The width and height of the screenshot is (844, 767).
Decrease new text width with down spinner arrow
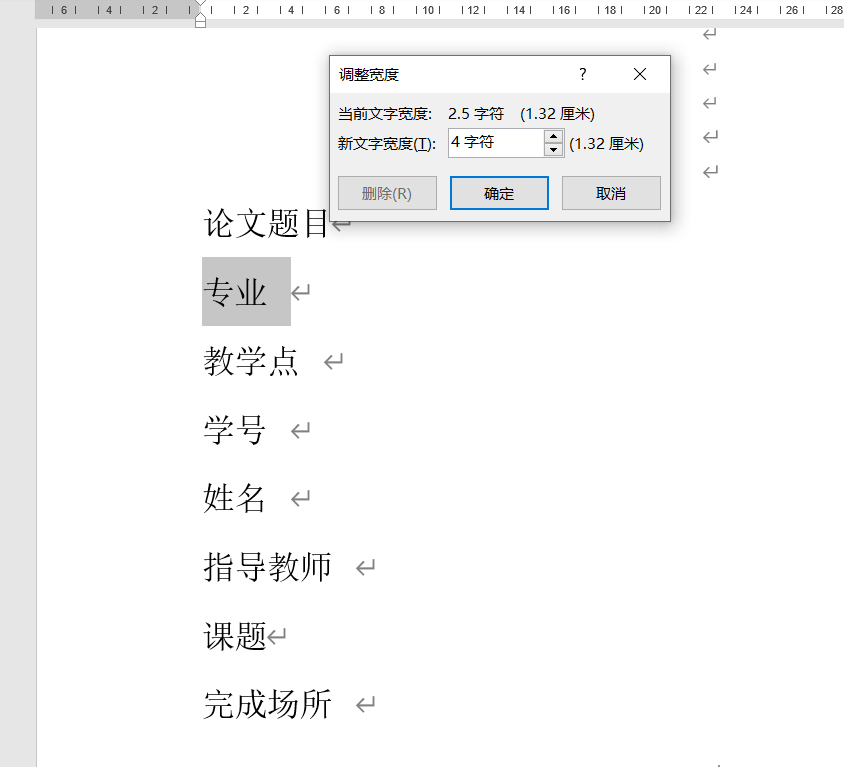coord(553,150)
